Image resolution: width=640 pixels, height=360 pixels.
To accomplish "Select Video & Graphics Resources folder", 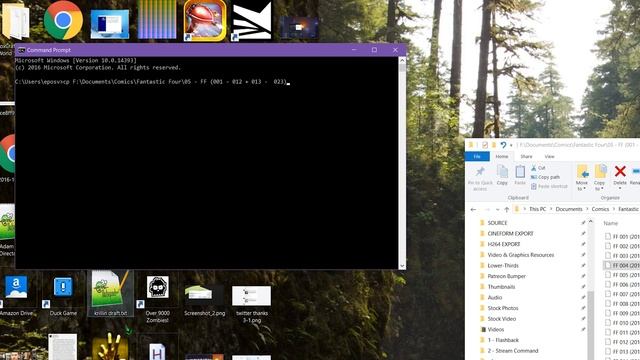I will (520, 255).
